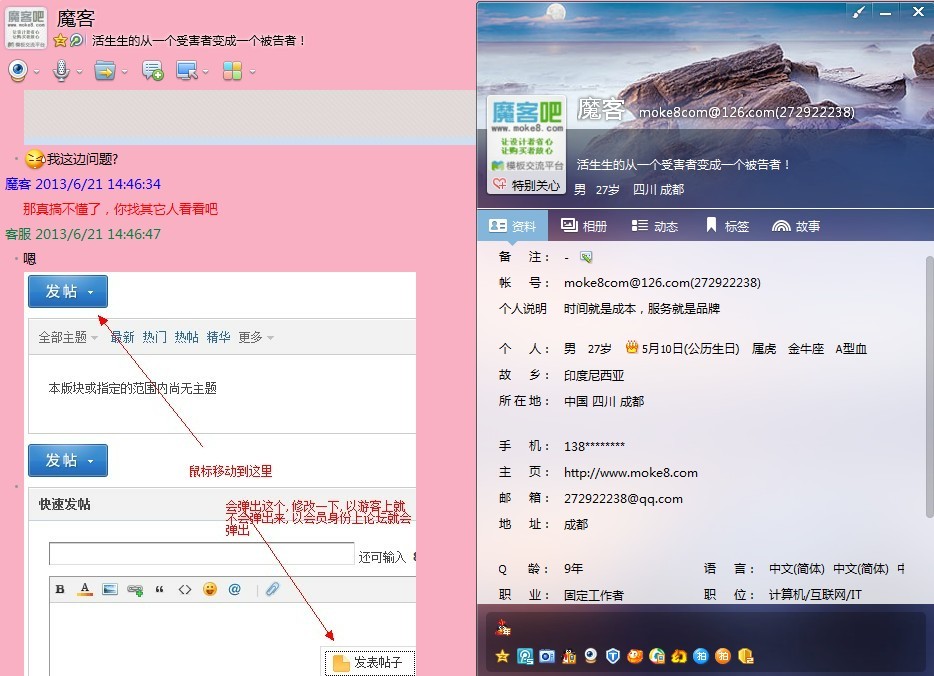This screenshot has height=676, width=934.
Task: Click the yellow Qzone star in chat header
Action: click(60, 41)
